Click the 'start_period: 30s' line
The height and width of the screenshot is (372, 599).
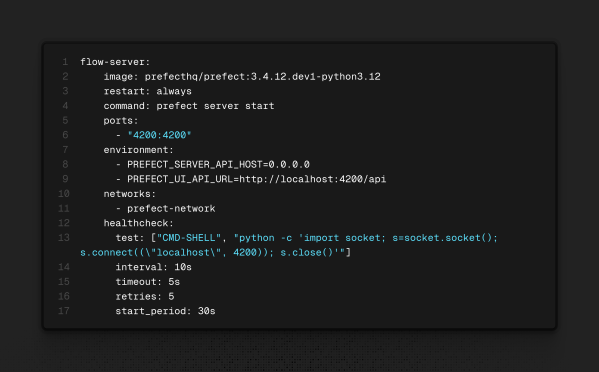tap(165, 311)
